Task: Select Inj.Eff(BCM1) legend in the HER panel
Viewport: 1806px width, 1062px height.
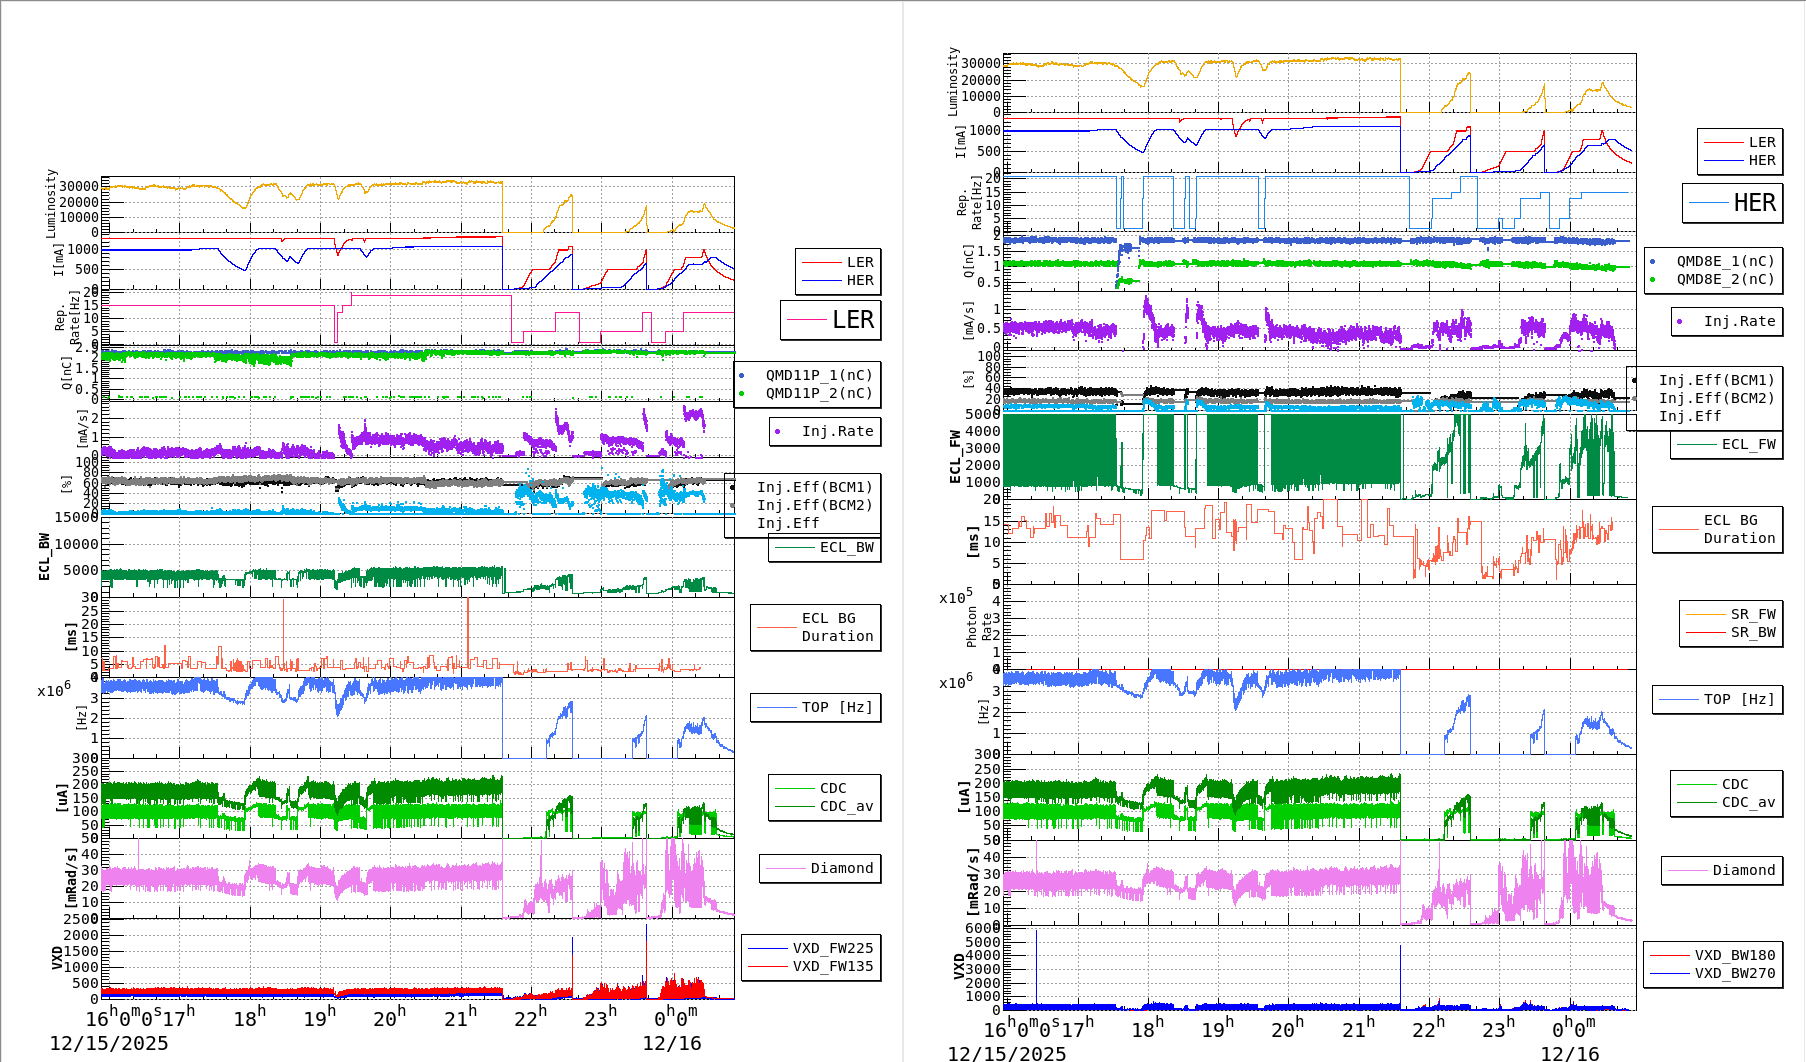Action: [1716, 380]
